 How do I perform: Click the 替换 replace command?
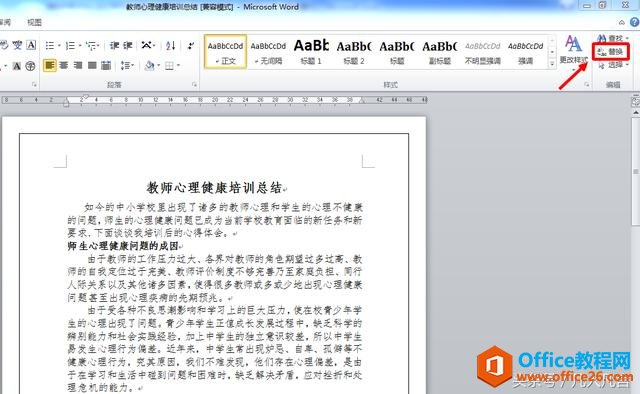tap(611, 51)
